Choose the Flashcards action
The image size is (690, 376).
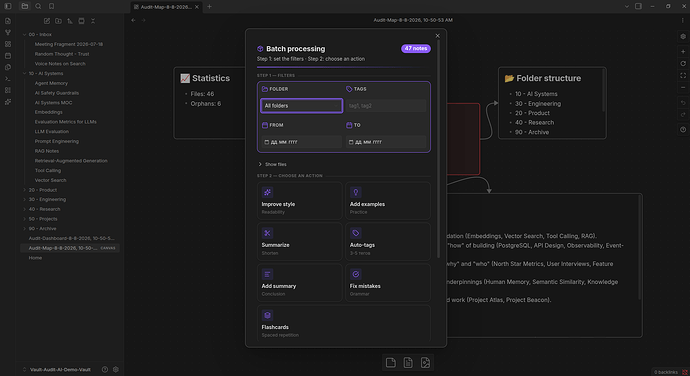[x=344, y=323]
